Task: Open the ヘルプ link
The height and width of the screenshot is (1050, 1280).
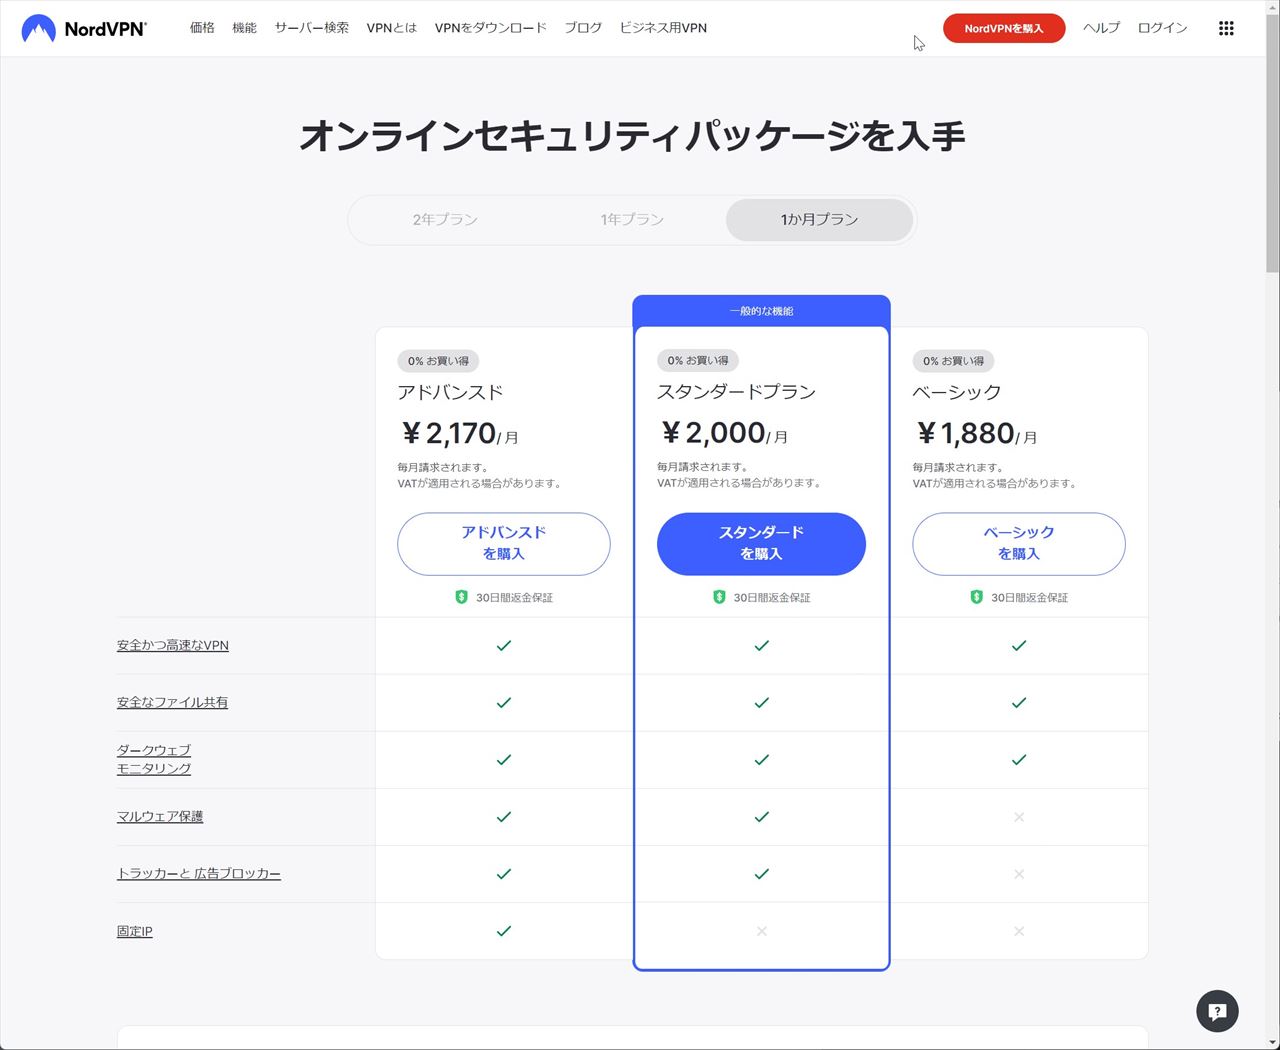Action: pos(1101,28)
